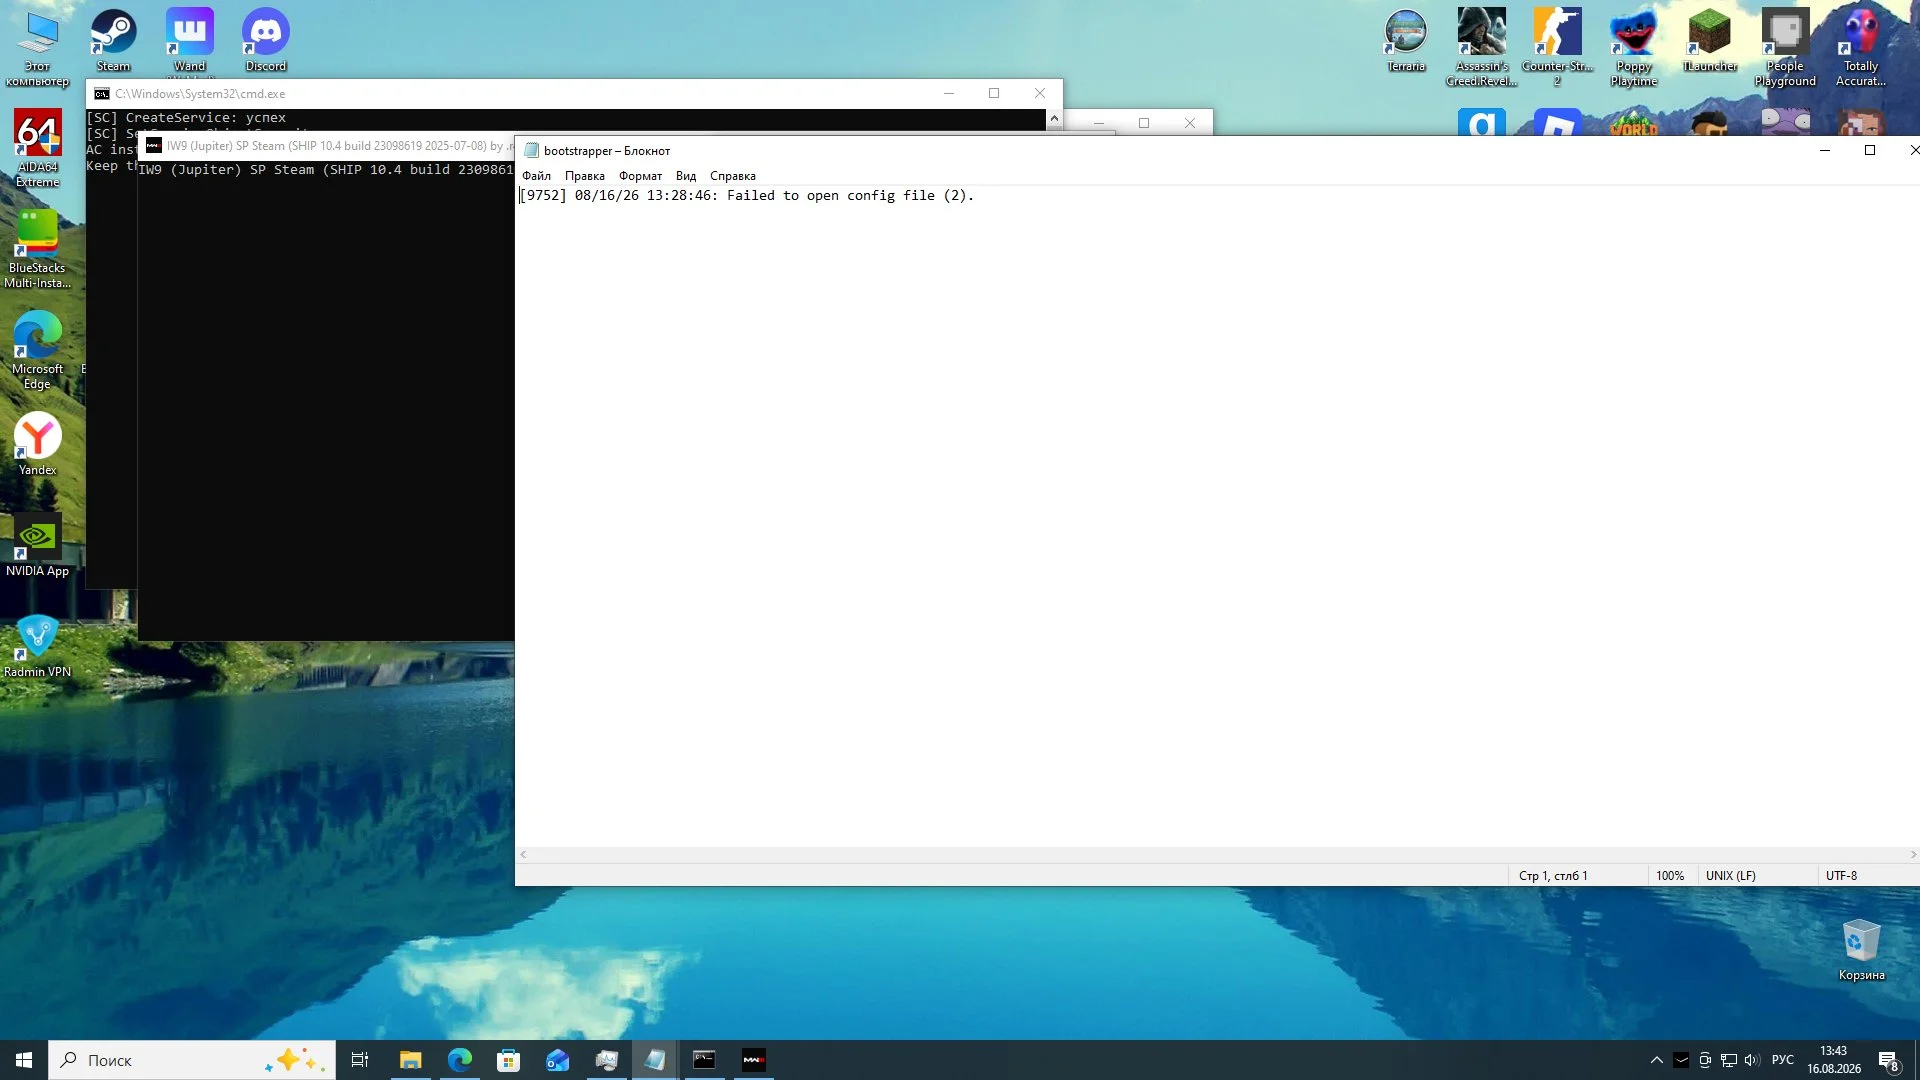Open the AIDA64 Extreme desktop shortcut
The width and height of the screenshot is (1920, 1080).
37,148
